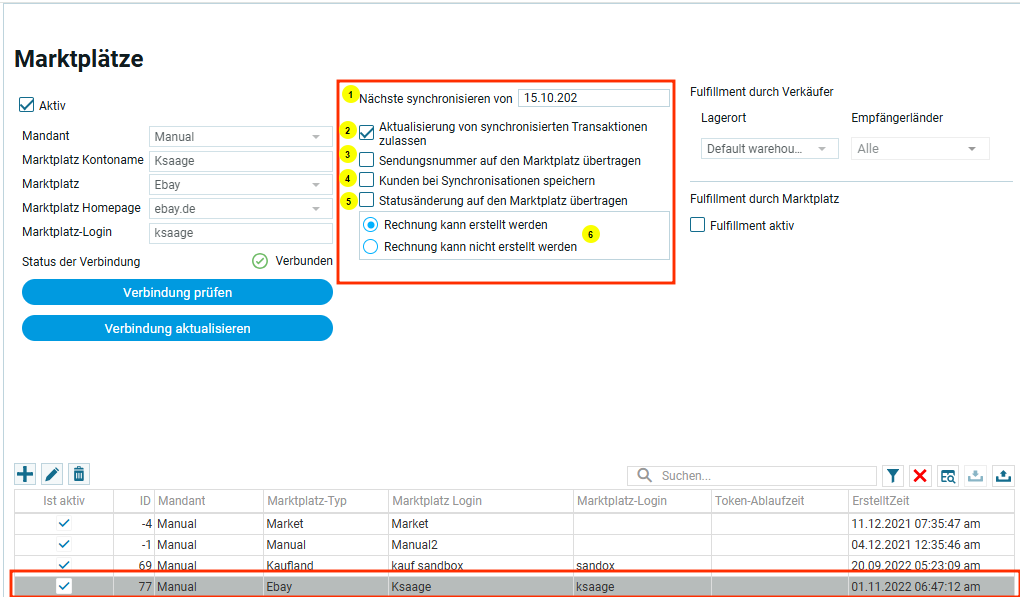Sort table by the Marktplatz-Typ column header
Screen dimensions: 1020x597
pos(324,500)
